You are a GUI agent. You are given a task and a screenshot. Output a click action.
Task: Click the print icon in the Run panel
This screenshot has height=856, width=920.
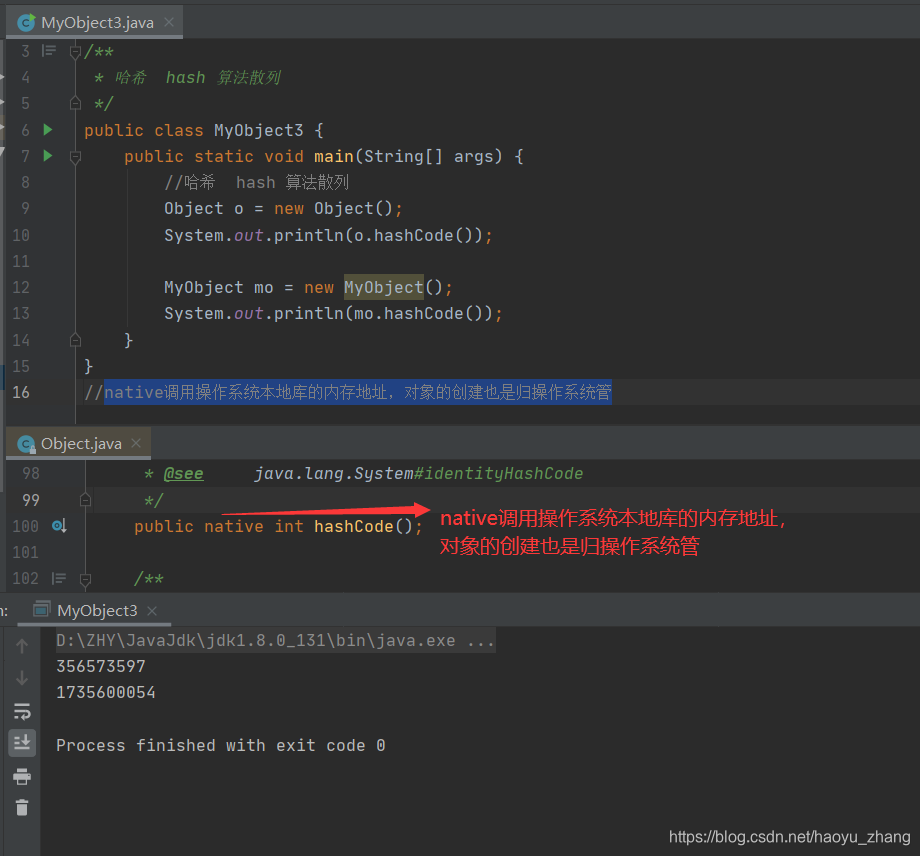tap(22, 776)
